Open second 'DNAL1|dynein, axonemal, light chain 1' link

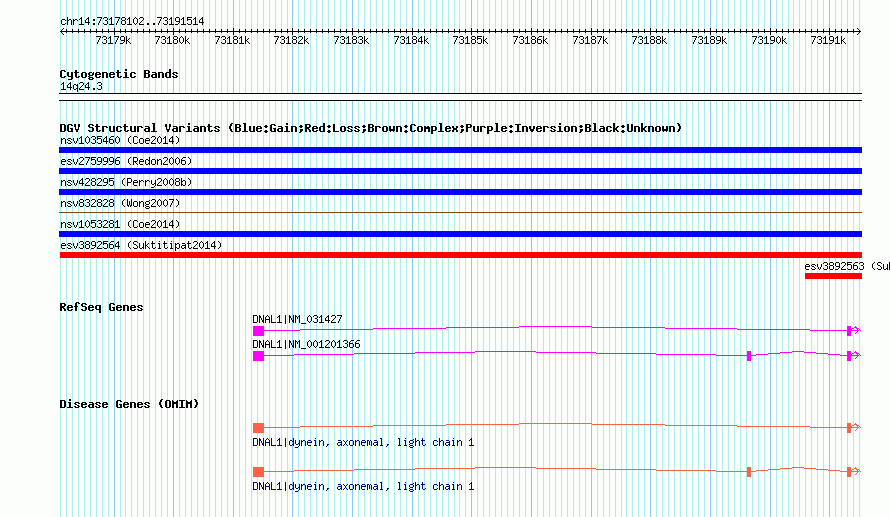point(363,486)
